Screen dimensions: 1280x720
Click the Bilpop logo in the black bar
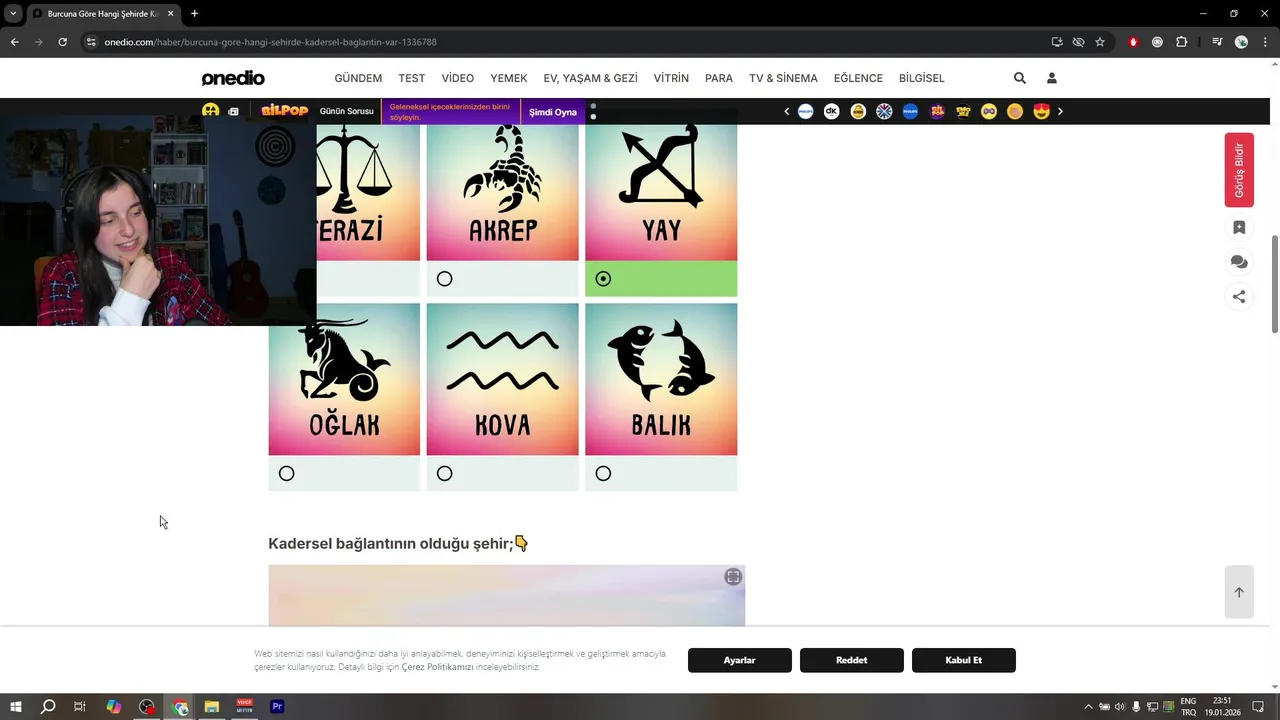pyautogui.click(x=284, y=111)
